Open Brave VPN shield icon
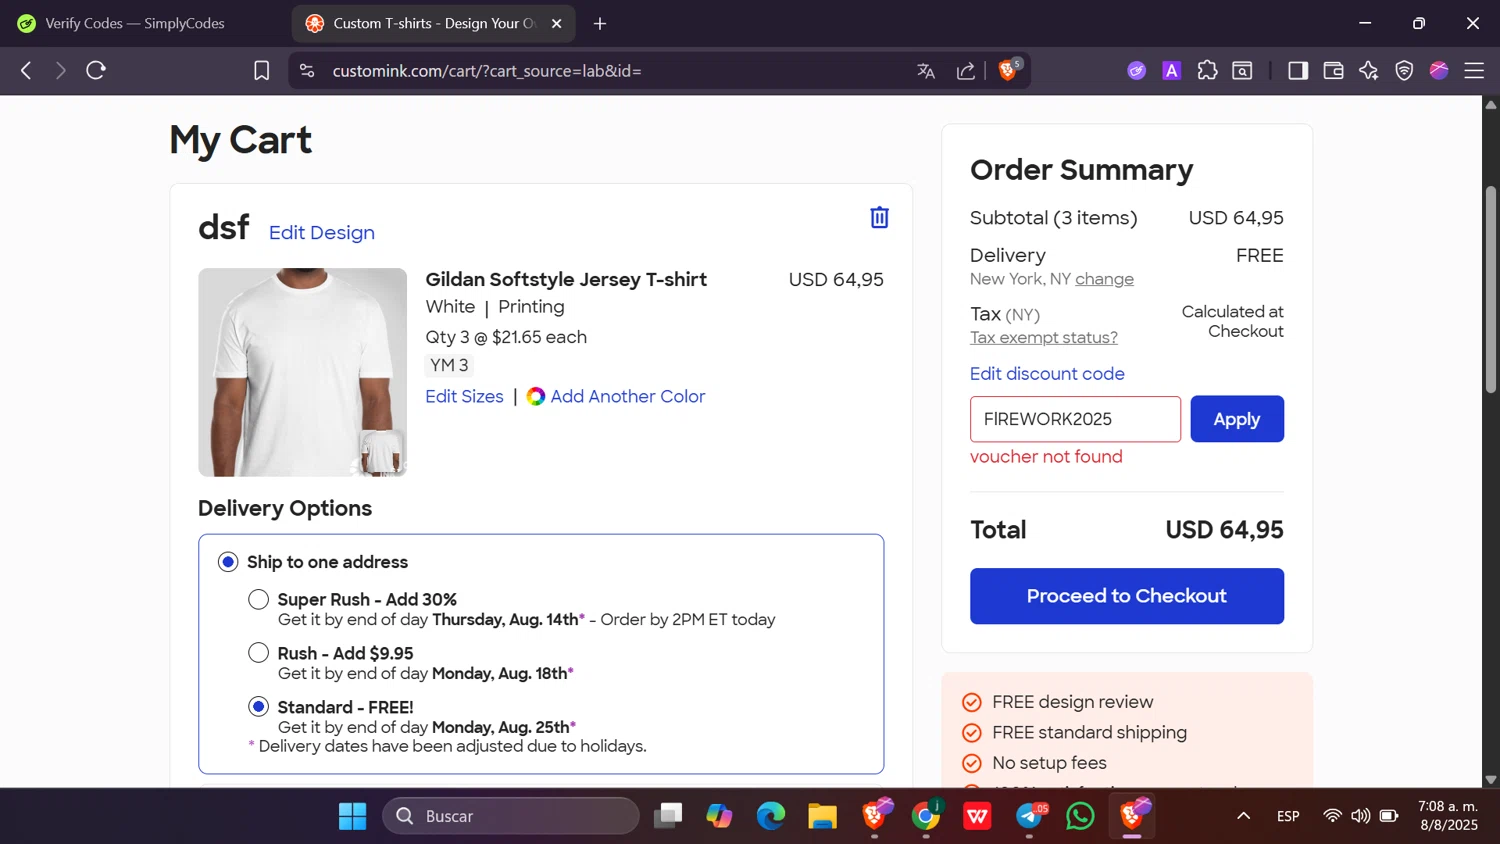1500x844 pixels. (1404, 70)
